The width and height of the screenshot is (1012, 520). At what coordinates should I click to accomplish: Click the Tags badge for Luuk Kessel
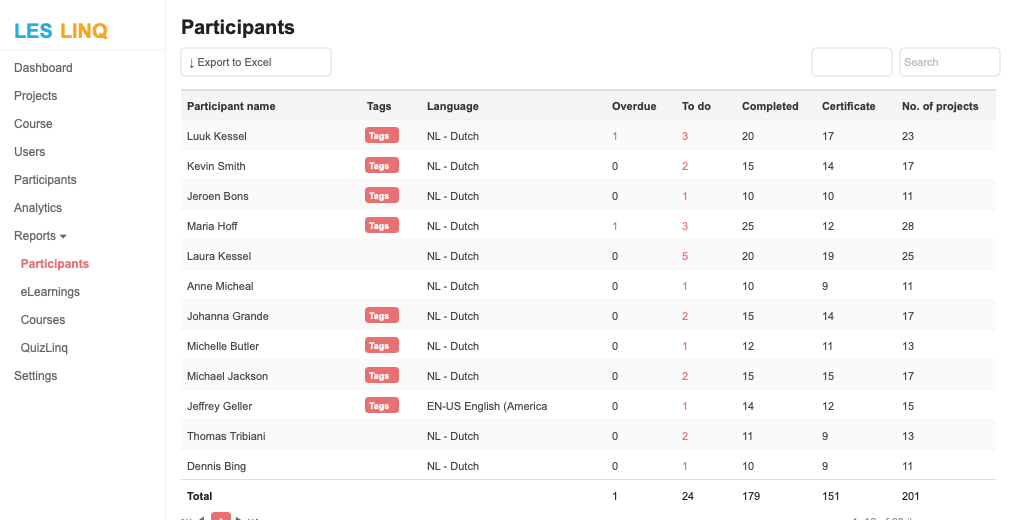tap(381, 135)
